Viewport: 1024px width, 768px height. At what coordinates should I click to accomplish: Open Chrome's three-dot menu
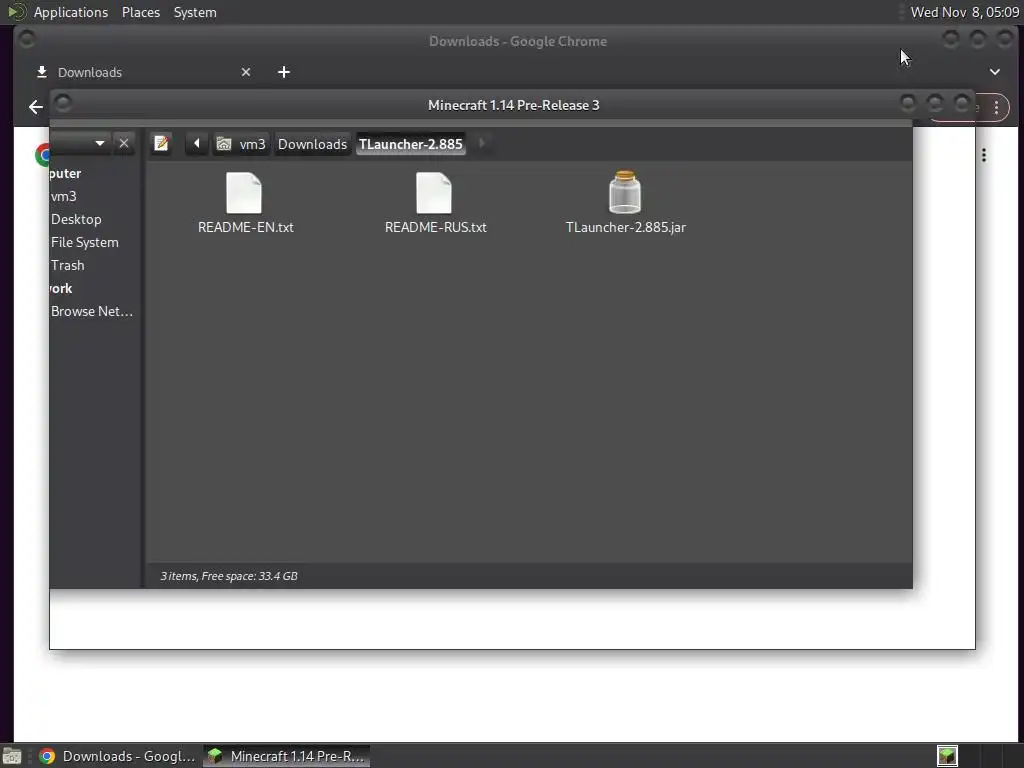pos(996,107)
